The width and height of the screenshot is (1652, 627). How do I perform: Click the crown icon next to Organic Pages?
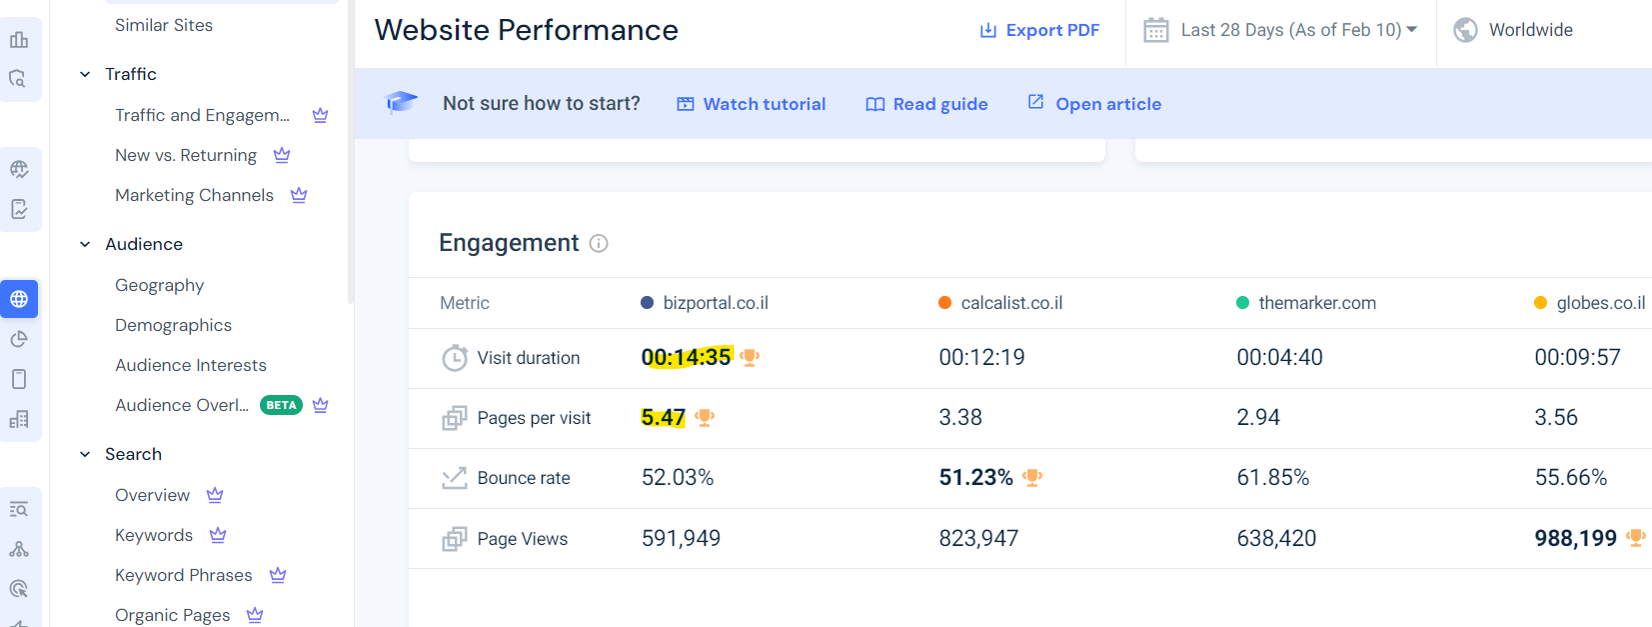click(255, 615)
